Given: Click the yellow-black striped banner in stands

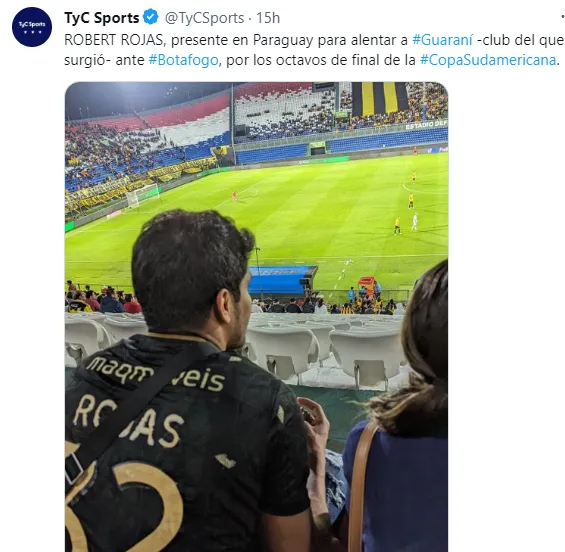Looking at the screenshot, I should coord(379,98).
